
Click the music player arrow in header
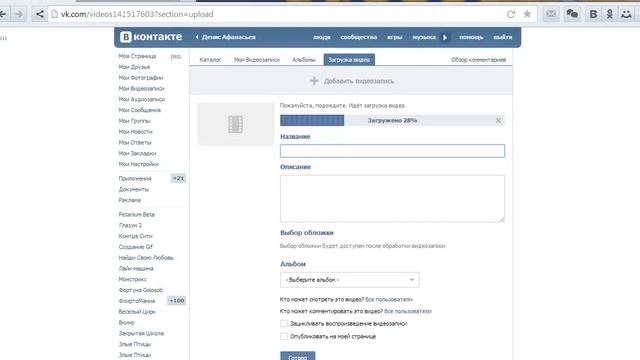point(445,37)
